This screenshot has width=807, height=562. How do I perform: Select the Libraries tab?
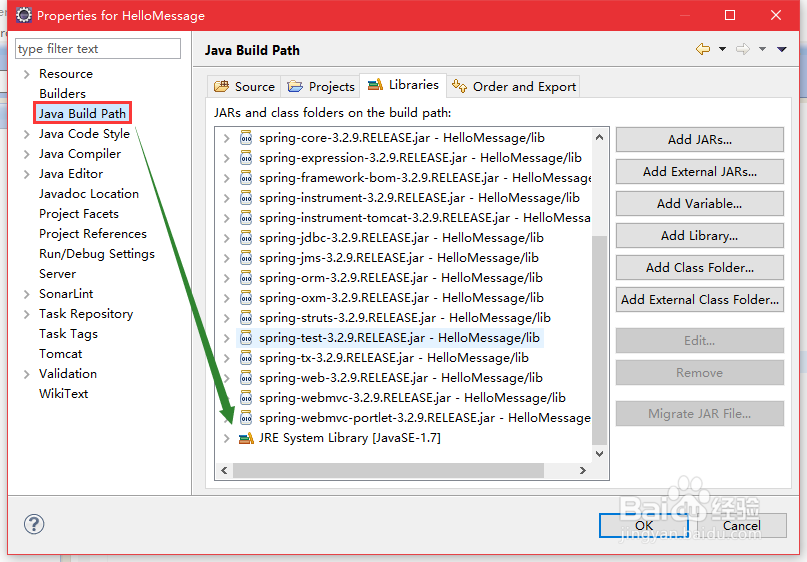point(403,85)
